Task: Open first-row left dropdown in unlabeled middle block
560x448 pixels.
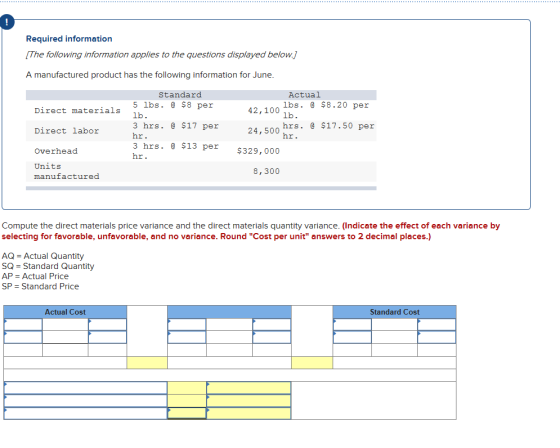Action: pyautogui.click(x=187, y=324)
